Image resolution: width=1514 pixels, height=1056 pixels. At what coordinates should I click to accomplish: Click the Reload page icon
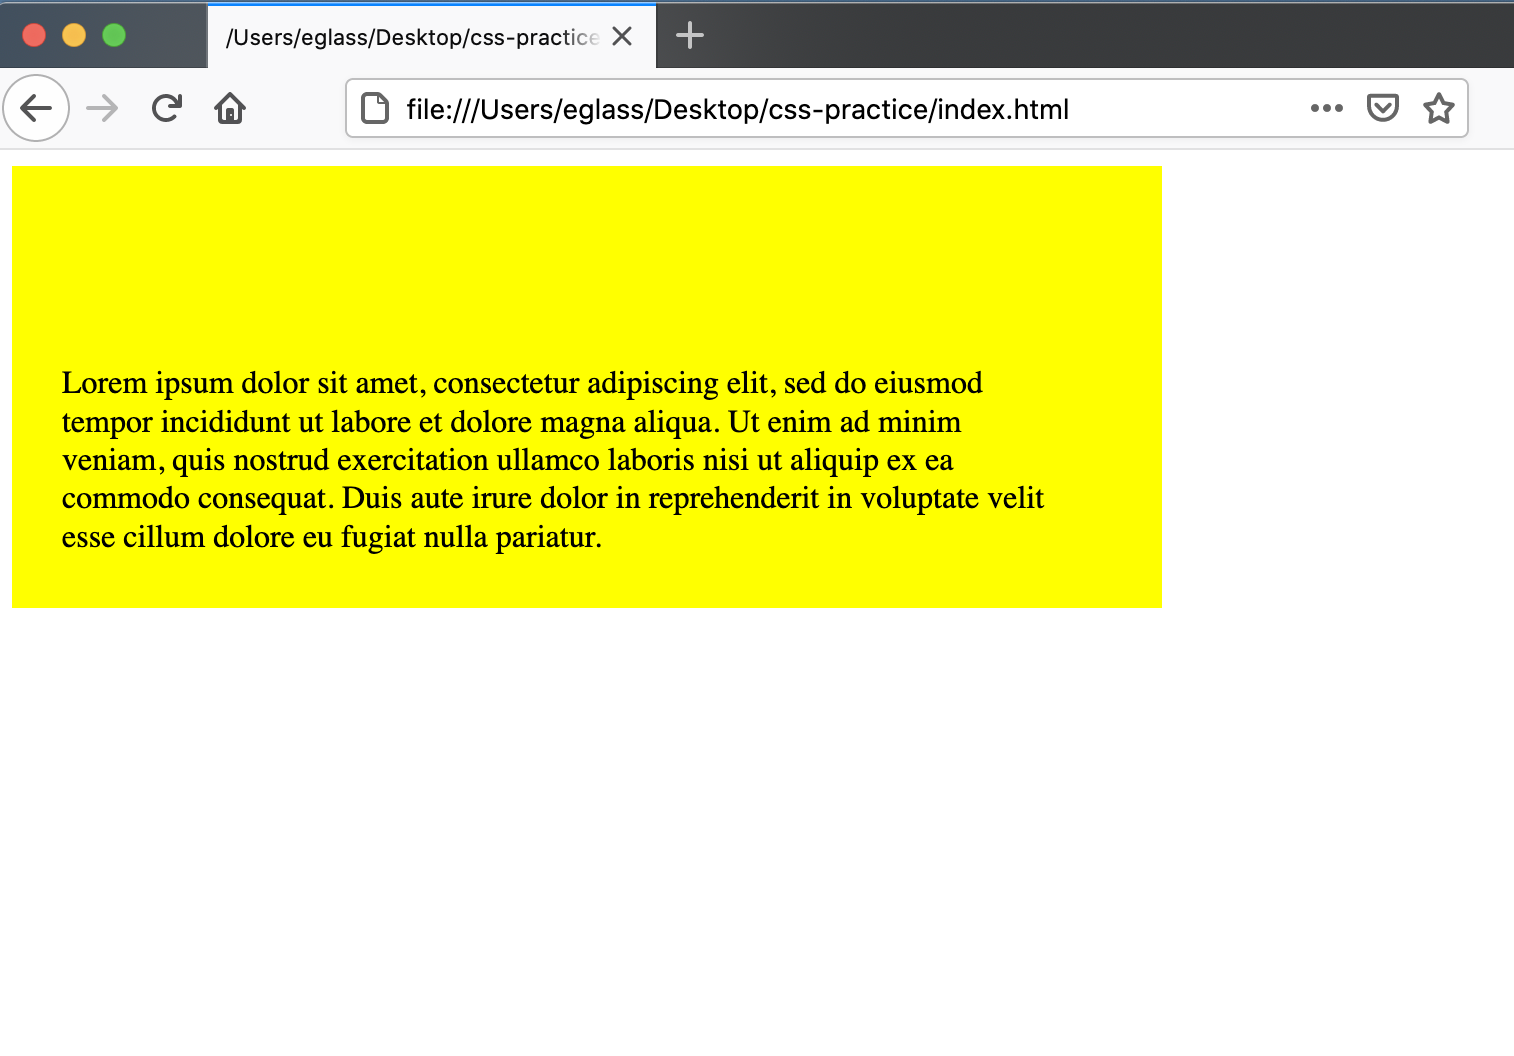tap(166, 108)
